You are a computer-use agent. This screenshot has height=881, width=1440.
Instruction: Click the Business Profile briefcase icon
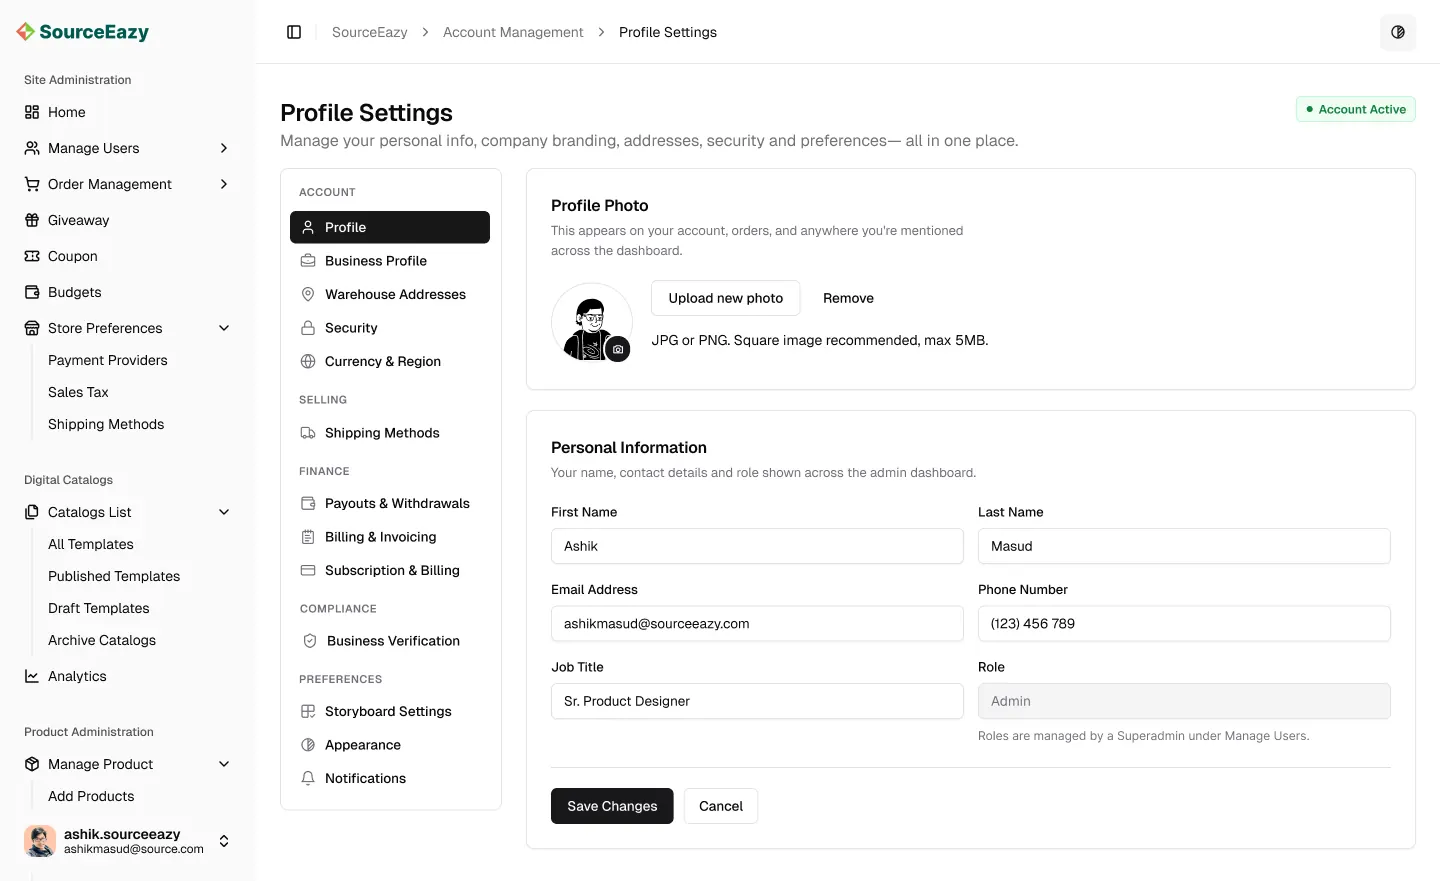click(308, 261)
